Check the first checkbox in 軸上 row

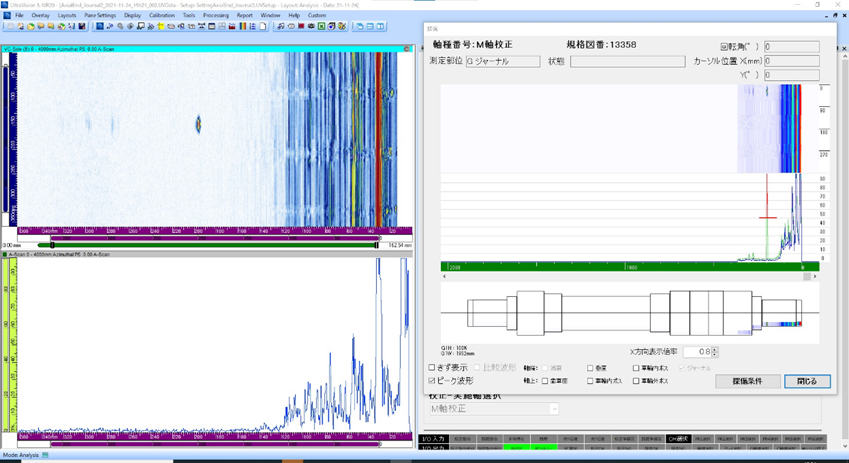pyautogui.click(x=545, y=381)
